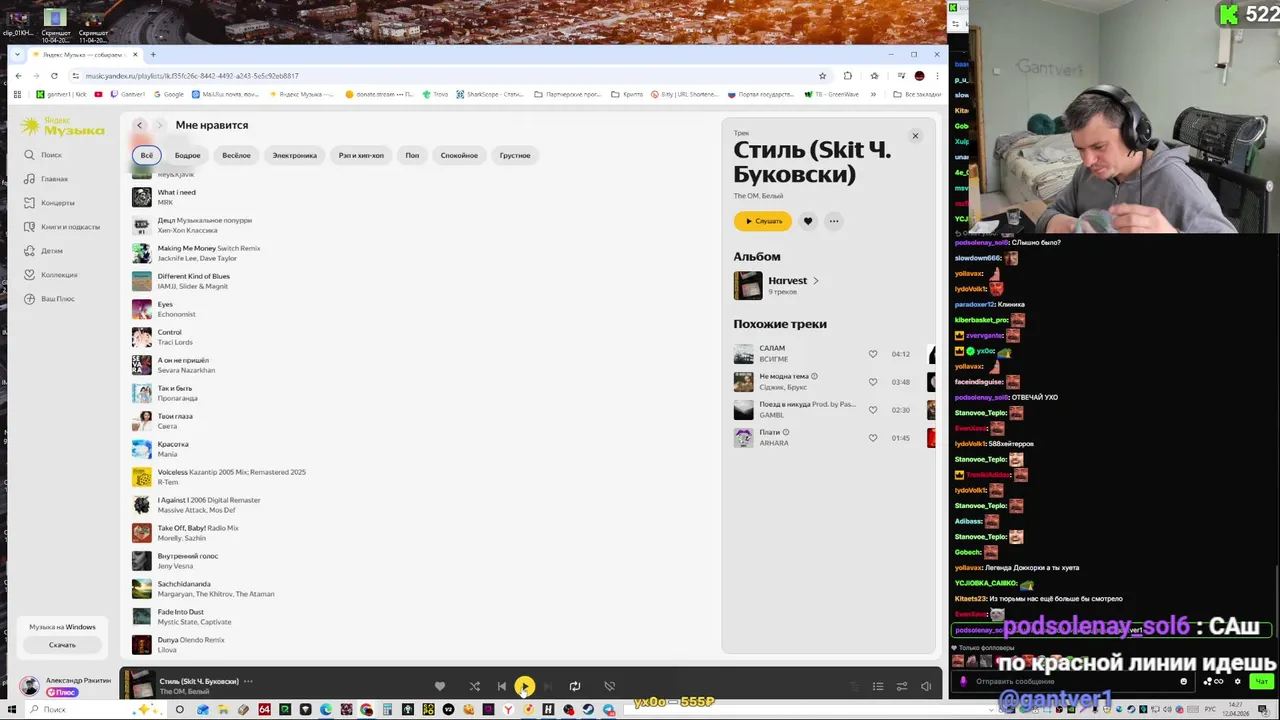Screen dimensions: 1280x720
Task: Like the current track in player bar
Action: coord(439,686)
